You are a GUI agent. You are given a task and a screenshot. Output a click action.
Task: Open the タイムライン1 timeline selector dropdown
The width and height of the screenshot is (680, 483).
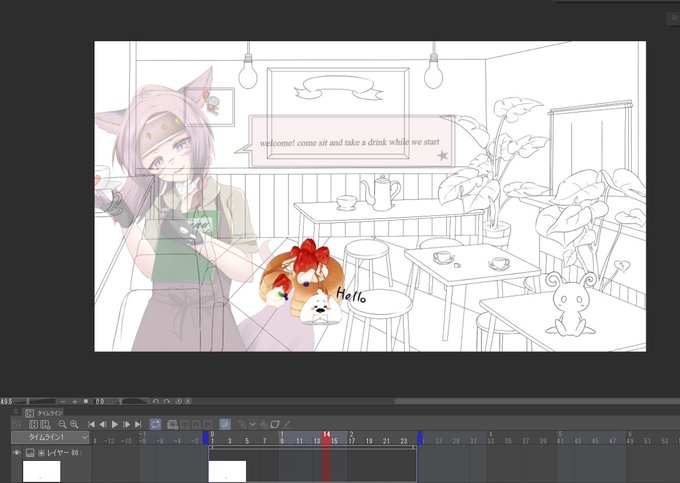click(x=50, y=437)
